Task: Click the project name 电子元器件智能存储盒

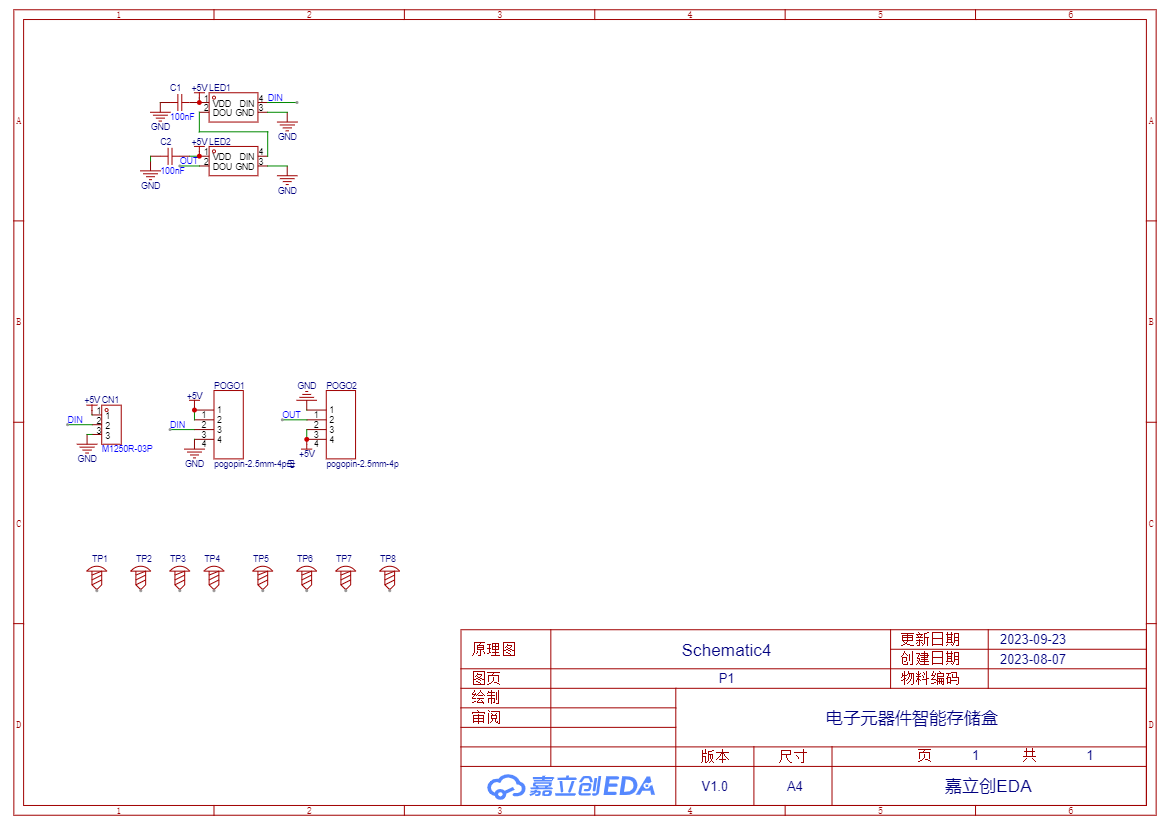Action: [911, 718]
